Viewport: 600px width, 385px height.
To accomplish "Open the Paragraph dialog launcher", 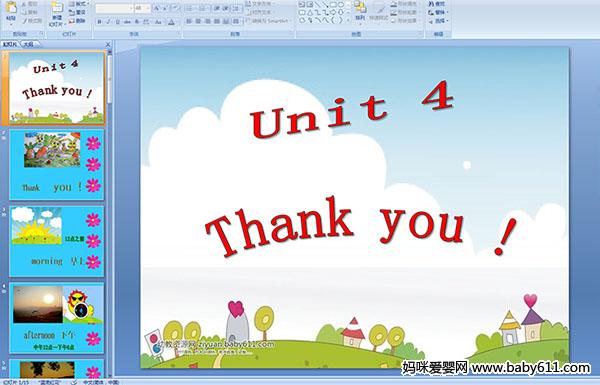I will tap(292, 34).
